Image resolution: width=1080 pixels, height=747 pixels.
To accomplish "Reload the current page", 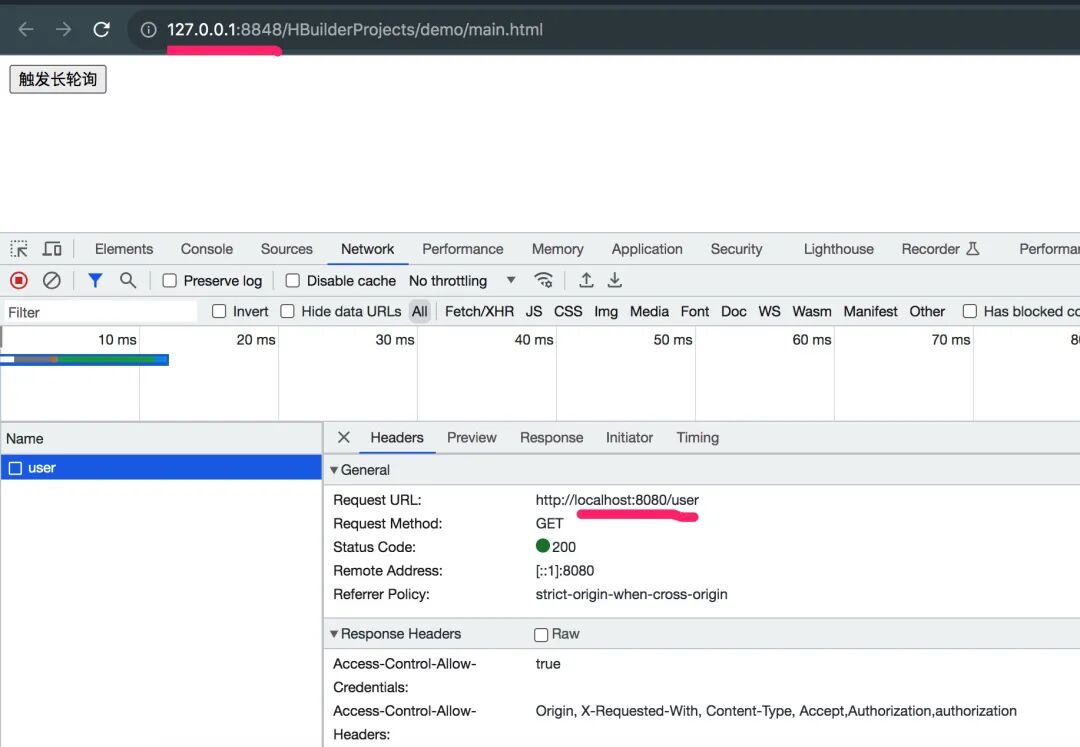I will (x=101, y=30).
